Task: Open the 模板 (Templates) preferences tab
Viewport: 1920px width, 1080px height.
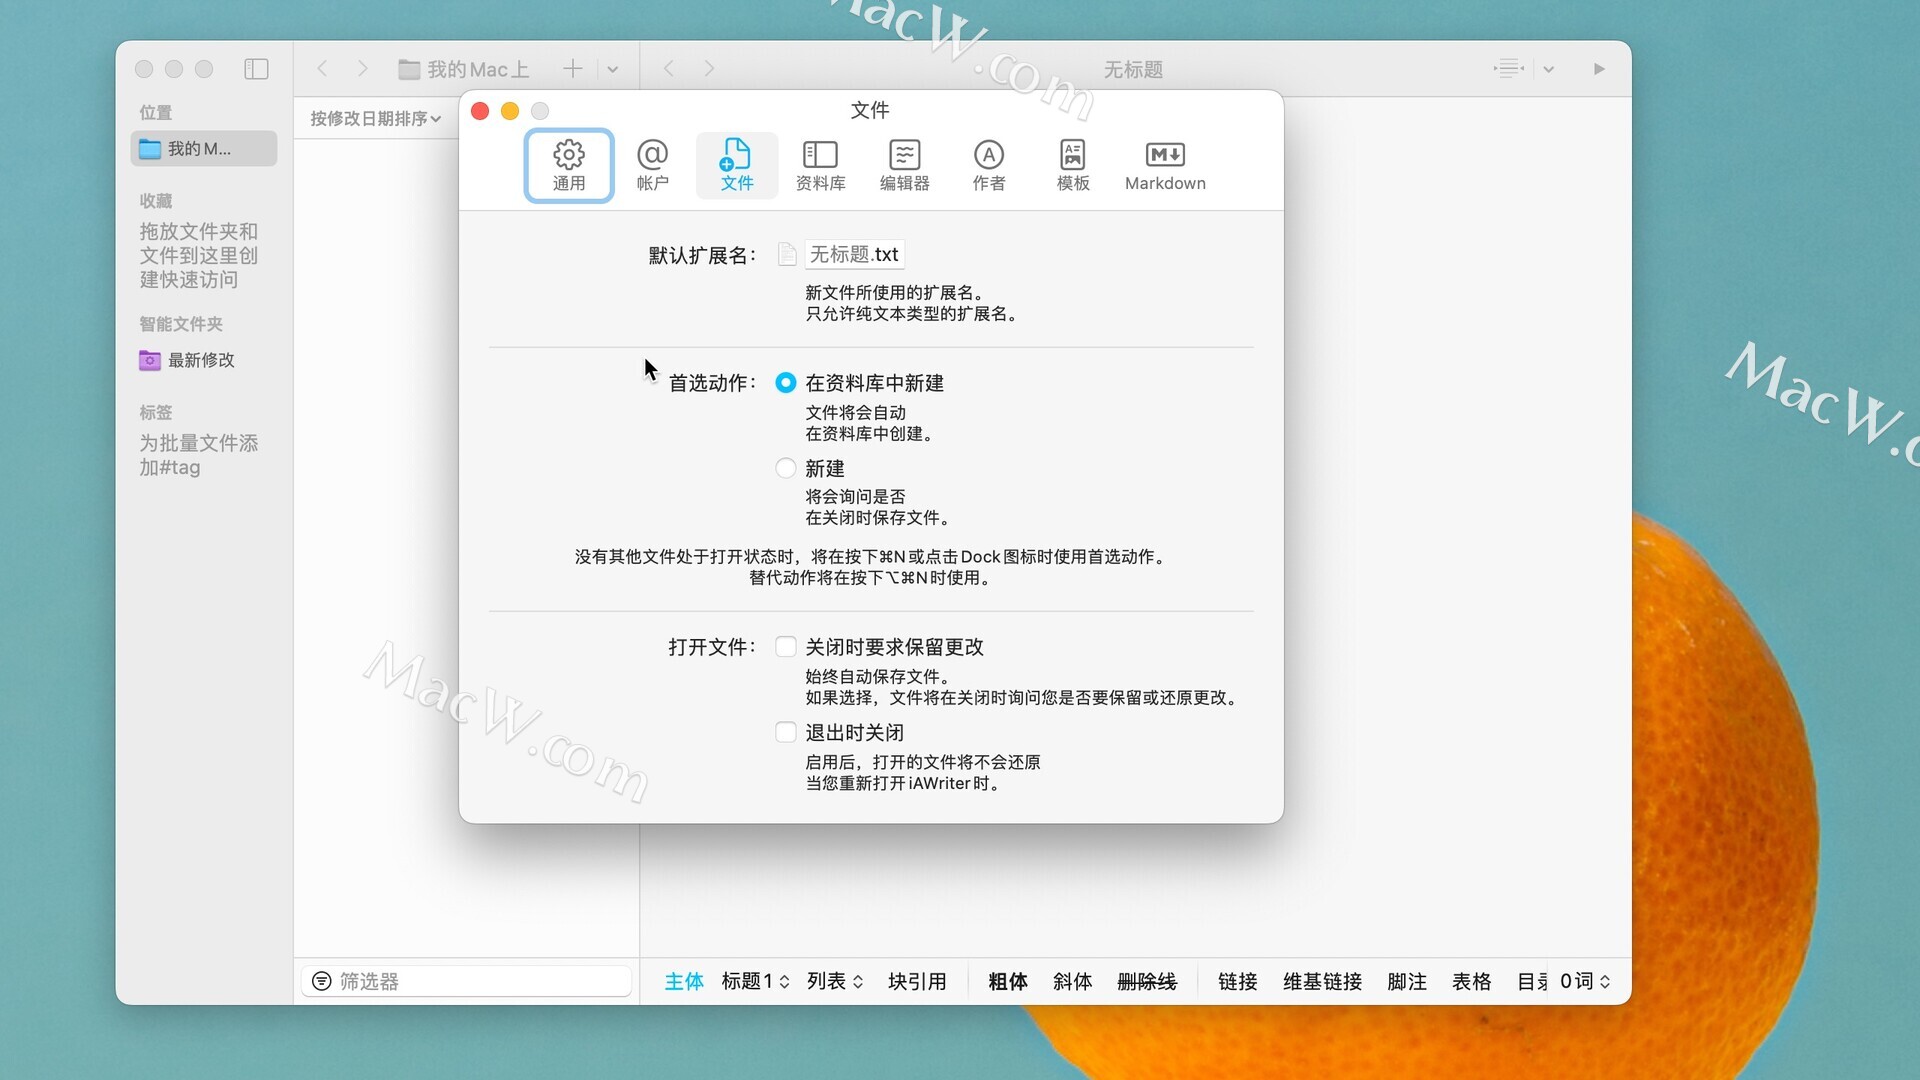Action: pyautogui.click(x=1072, y=166)
